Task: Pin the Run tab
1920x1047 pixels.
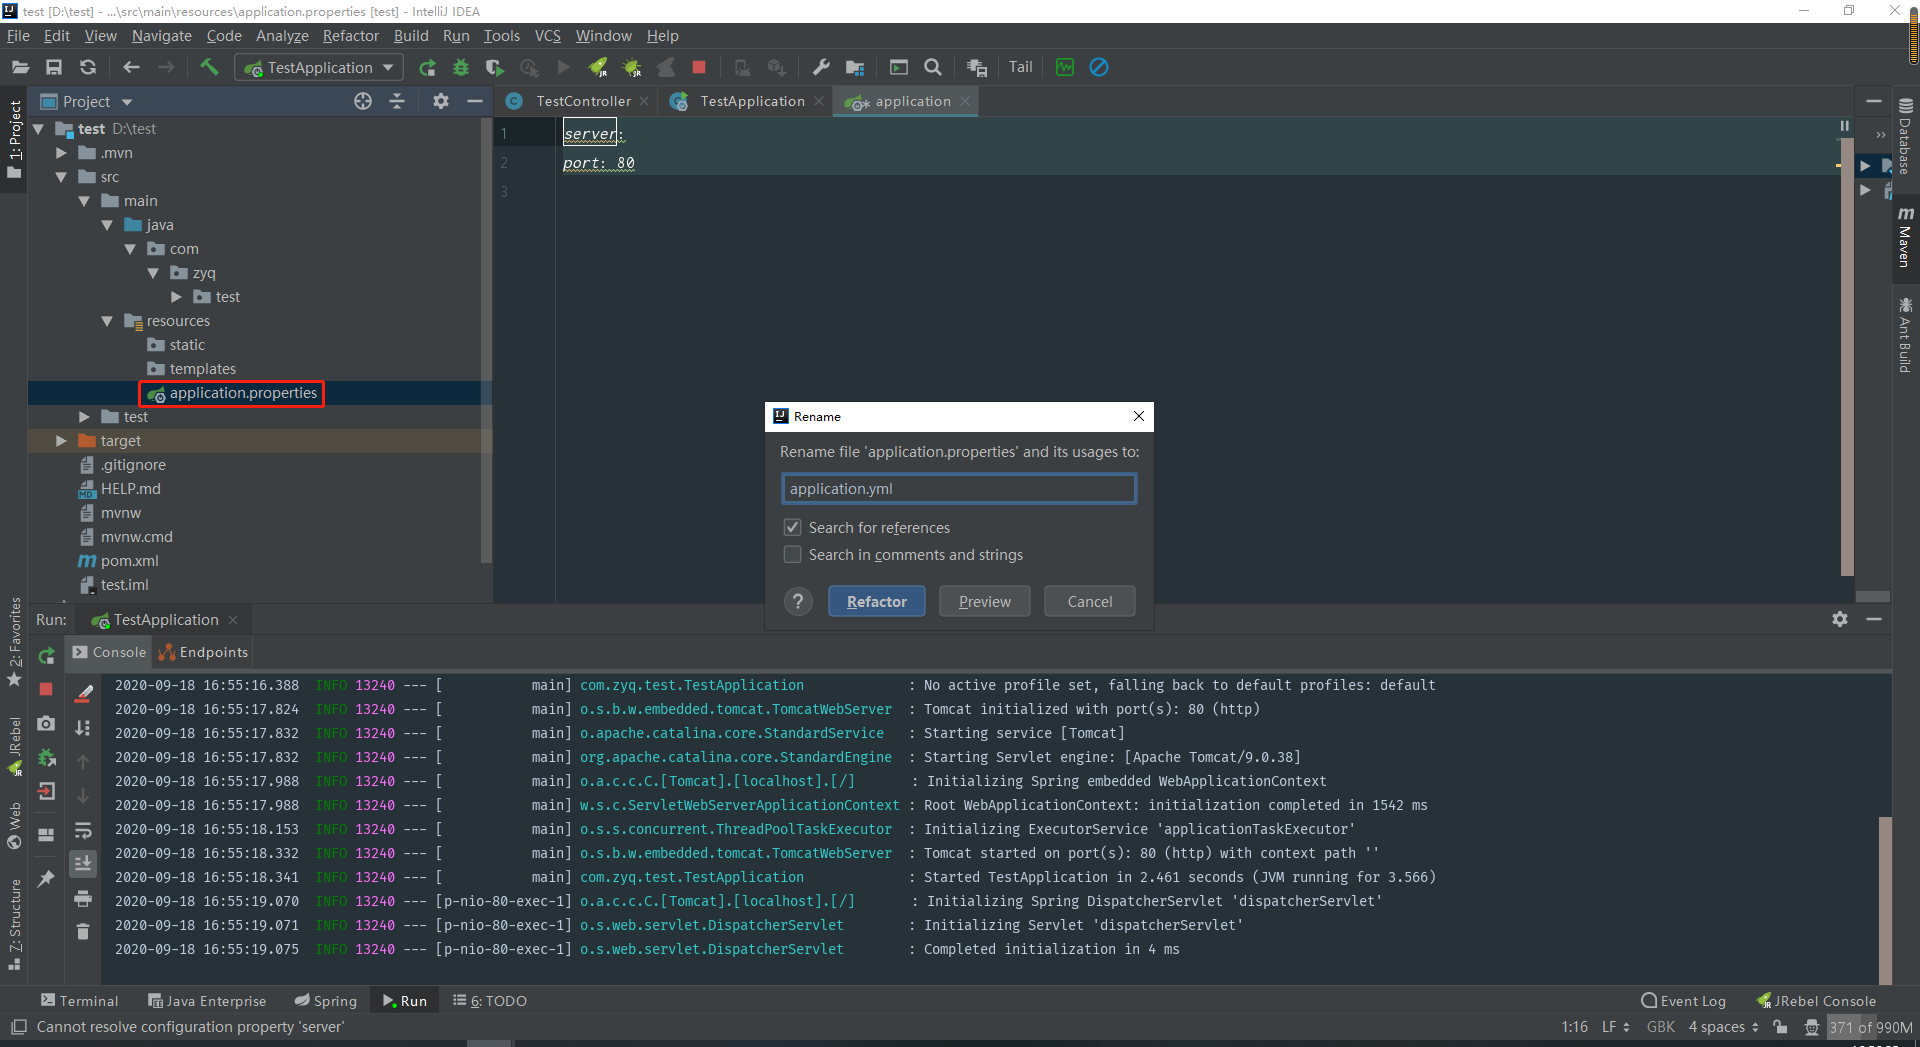Action: coord(46,878)
